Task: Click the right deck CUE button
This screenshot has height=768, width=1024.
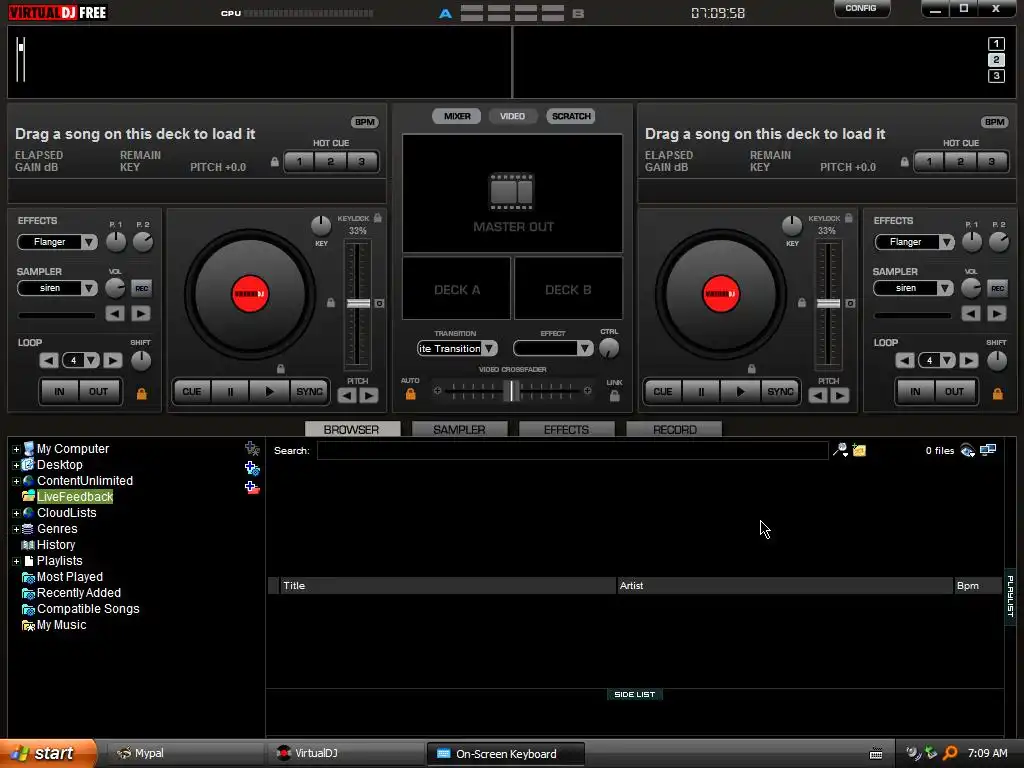Action: click(662, 392)
